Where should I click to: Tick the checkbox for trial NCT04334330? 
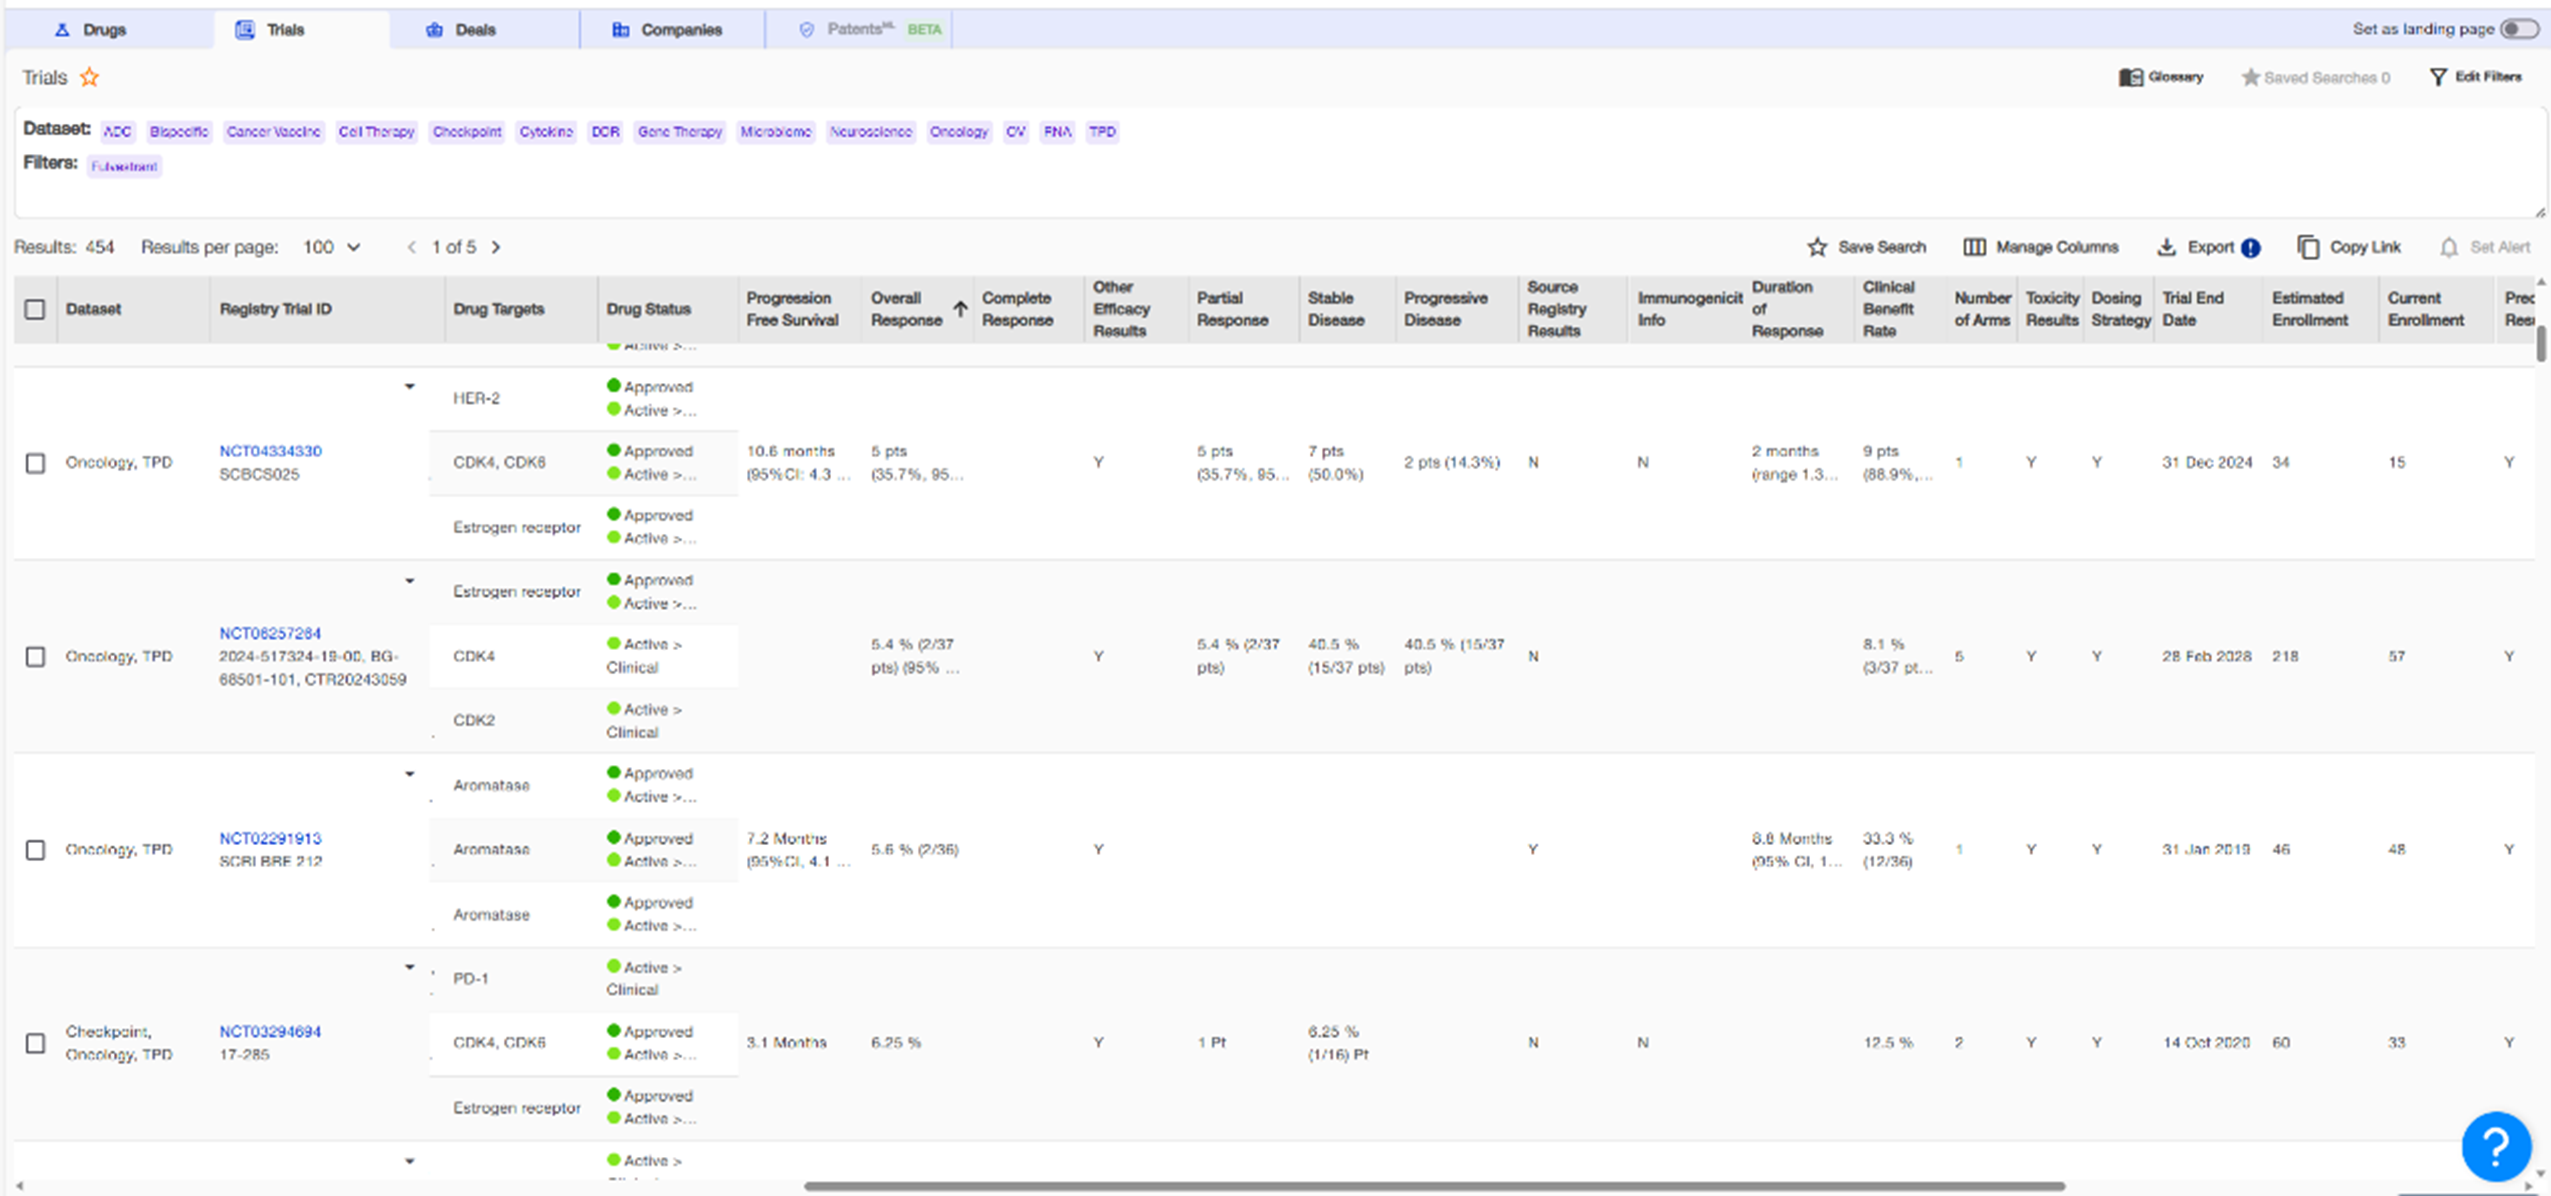(x=35, y=463)
